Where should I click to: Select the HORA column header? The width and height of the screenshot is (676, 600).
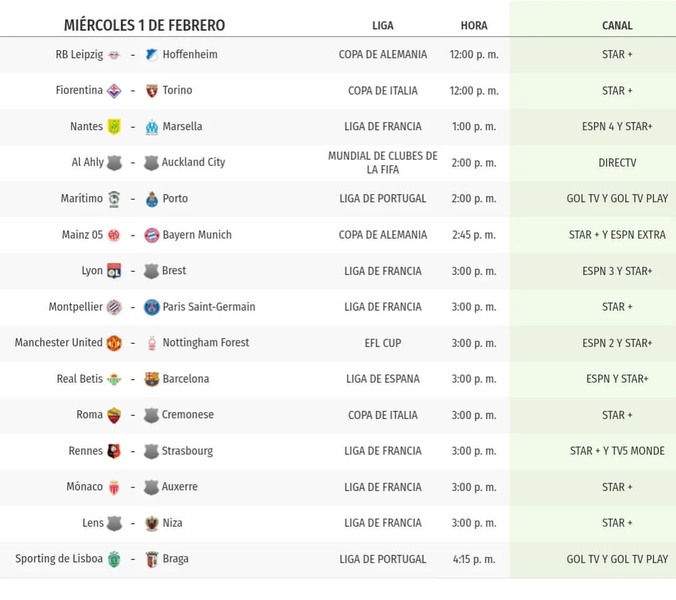(474, 26)
